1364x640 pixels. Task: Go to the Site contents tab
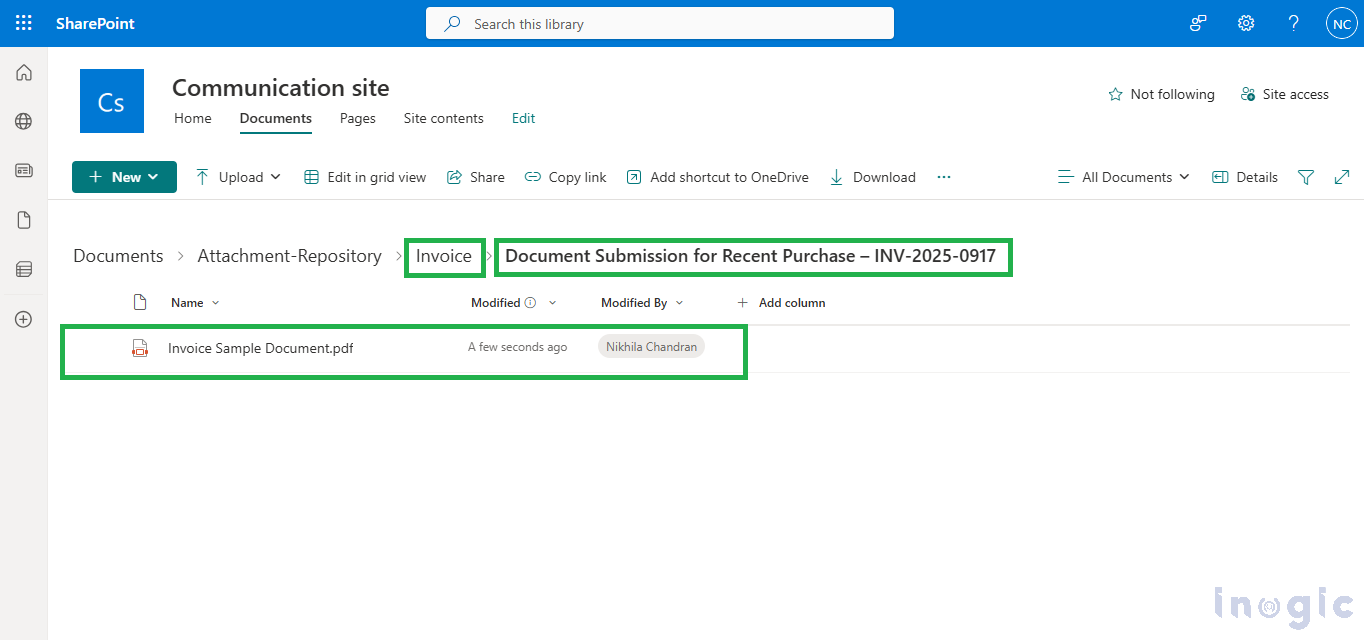443,118
